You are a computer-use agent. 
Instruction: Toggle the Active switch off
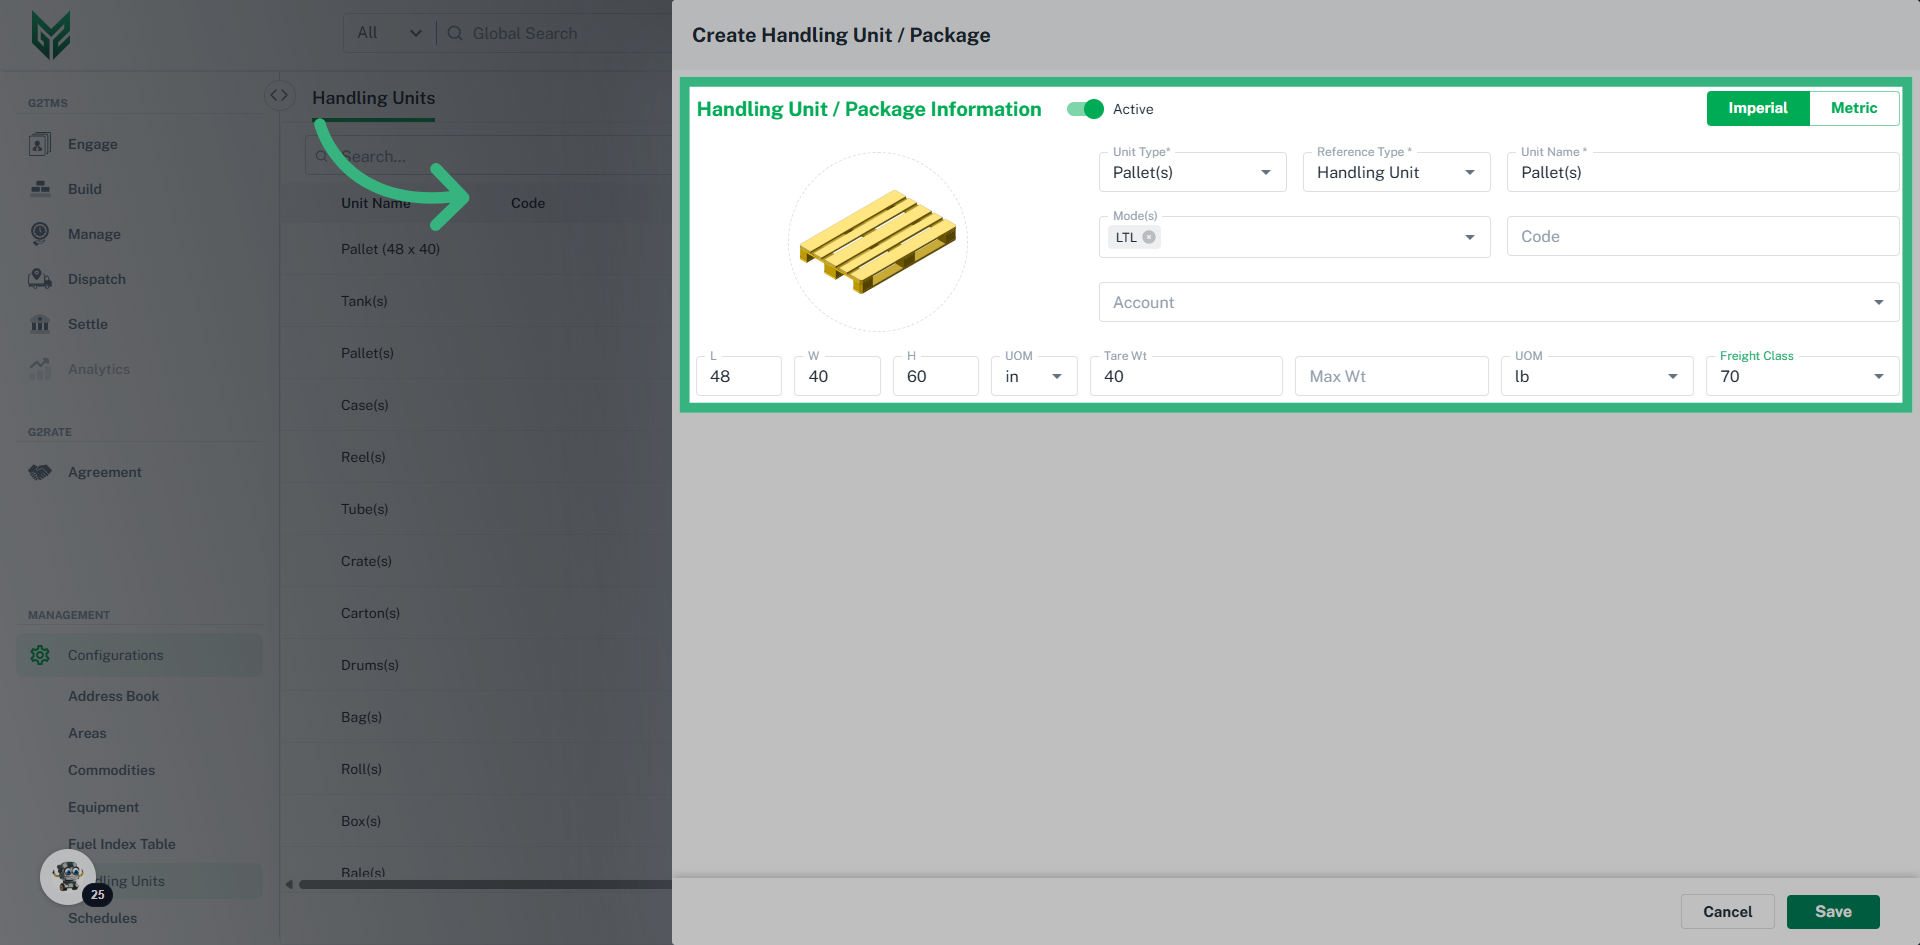(1084, 109)
